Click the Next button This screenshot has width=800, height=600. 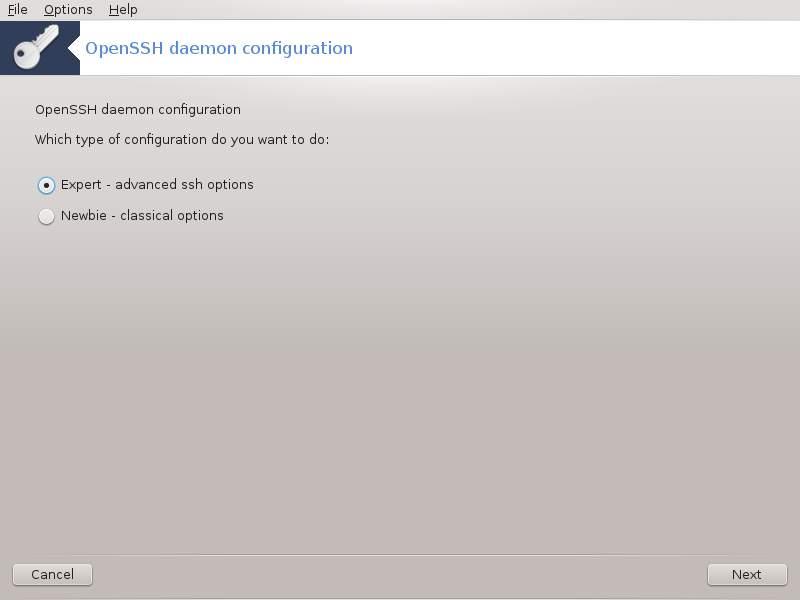pos(747,574)
